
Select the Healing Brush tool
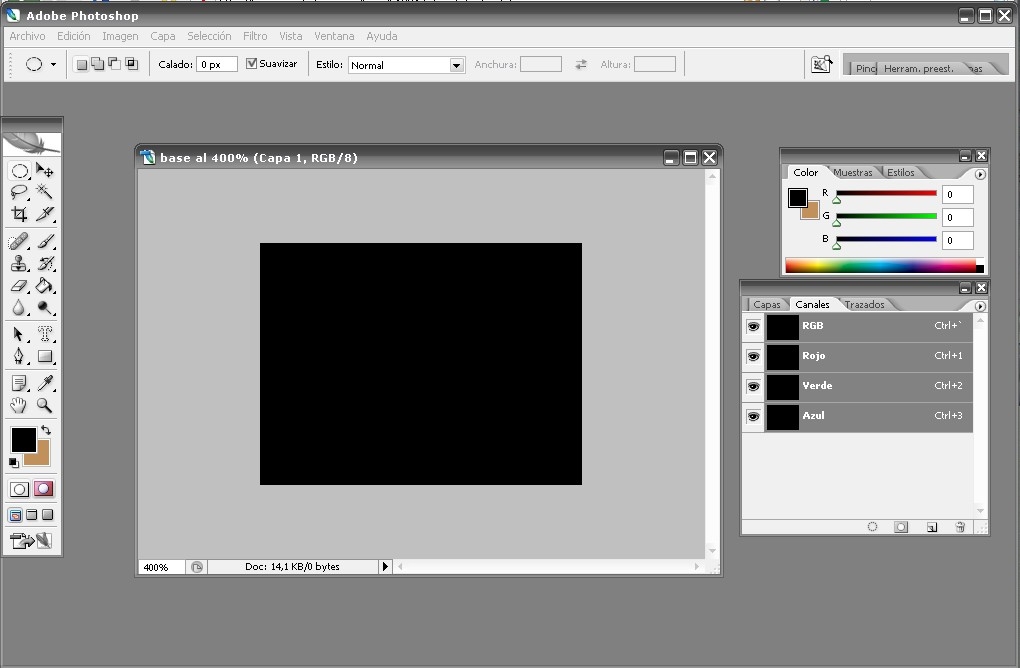coord(20,241)
